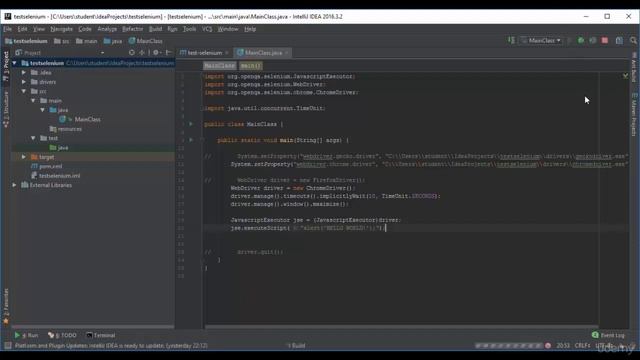Expand the .idea folder

coord(24,72)
